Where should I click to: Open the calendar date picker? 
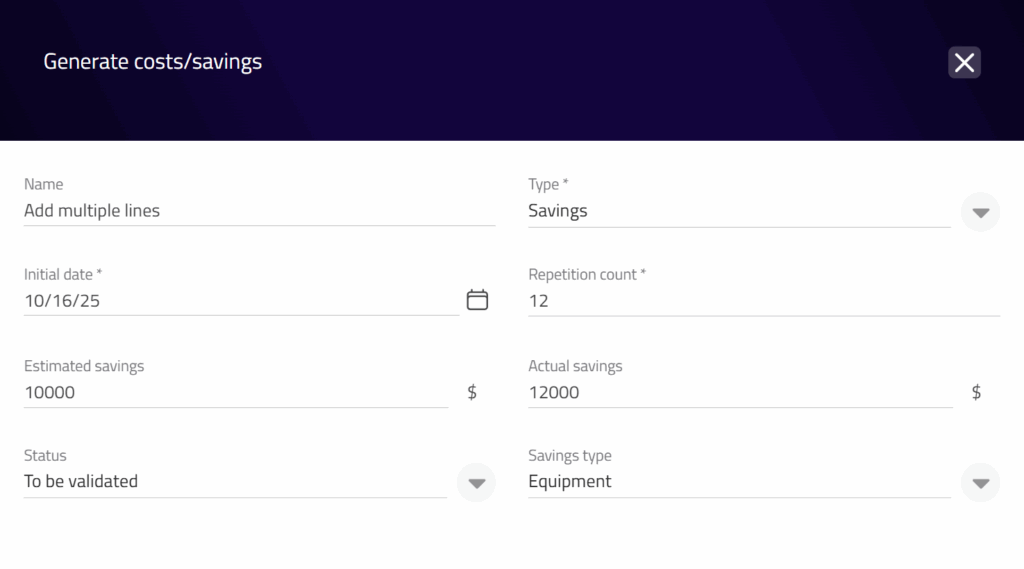click(477, 300)
